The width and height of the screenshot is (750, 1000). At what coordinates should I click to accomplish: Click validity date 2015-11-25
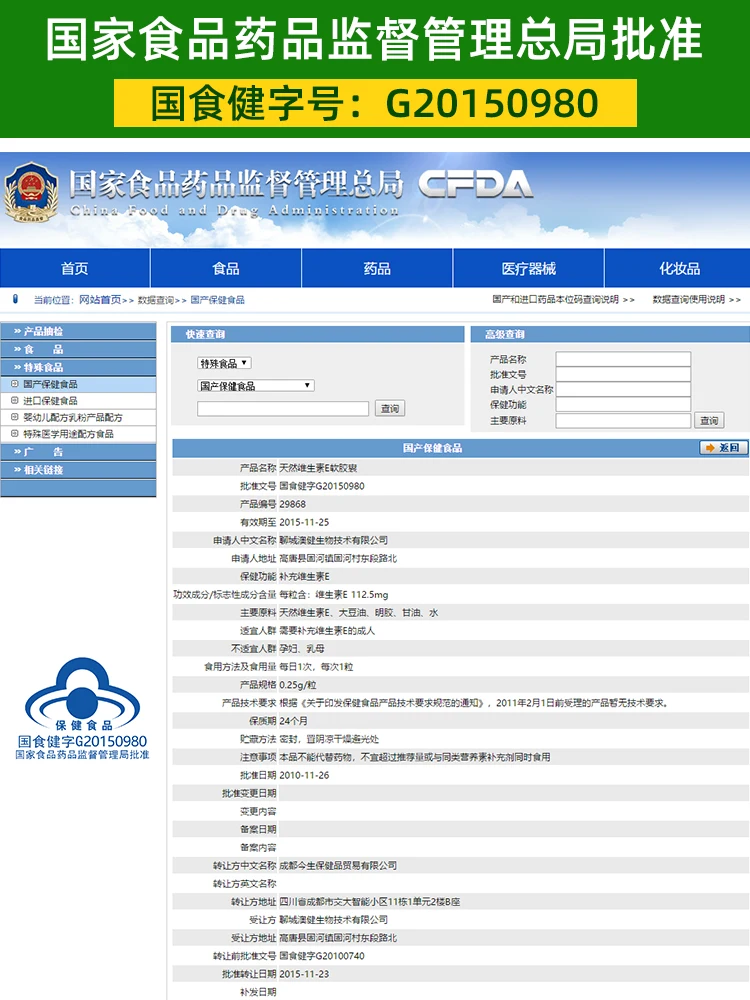tap(304, 522)
